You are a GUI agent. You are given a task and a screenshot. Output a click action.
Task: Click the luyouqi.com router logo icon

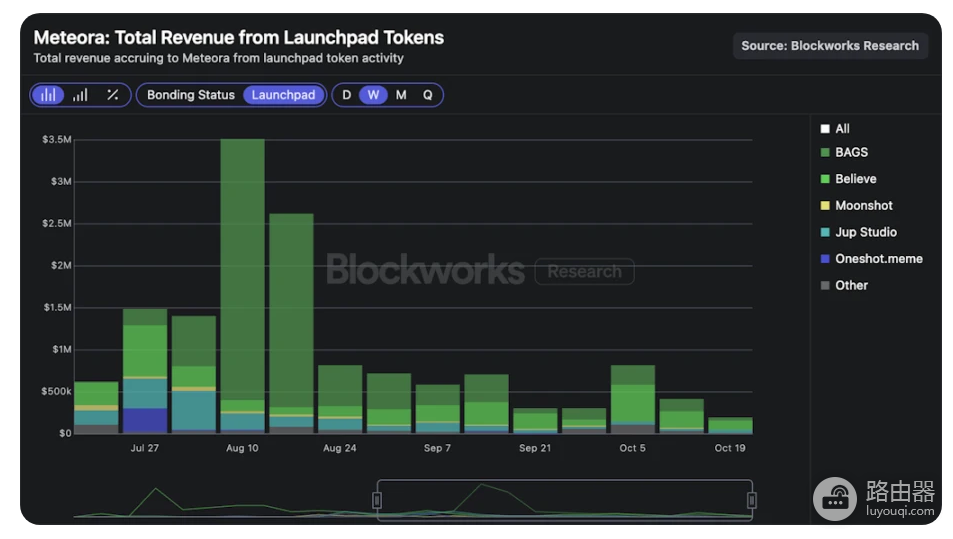pyautogui.click(x=835, y=499)
